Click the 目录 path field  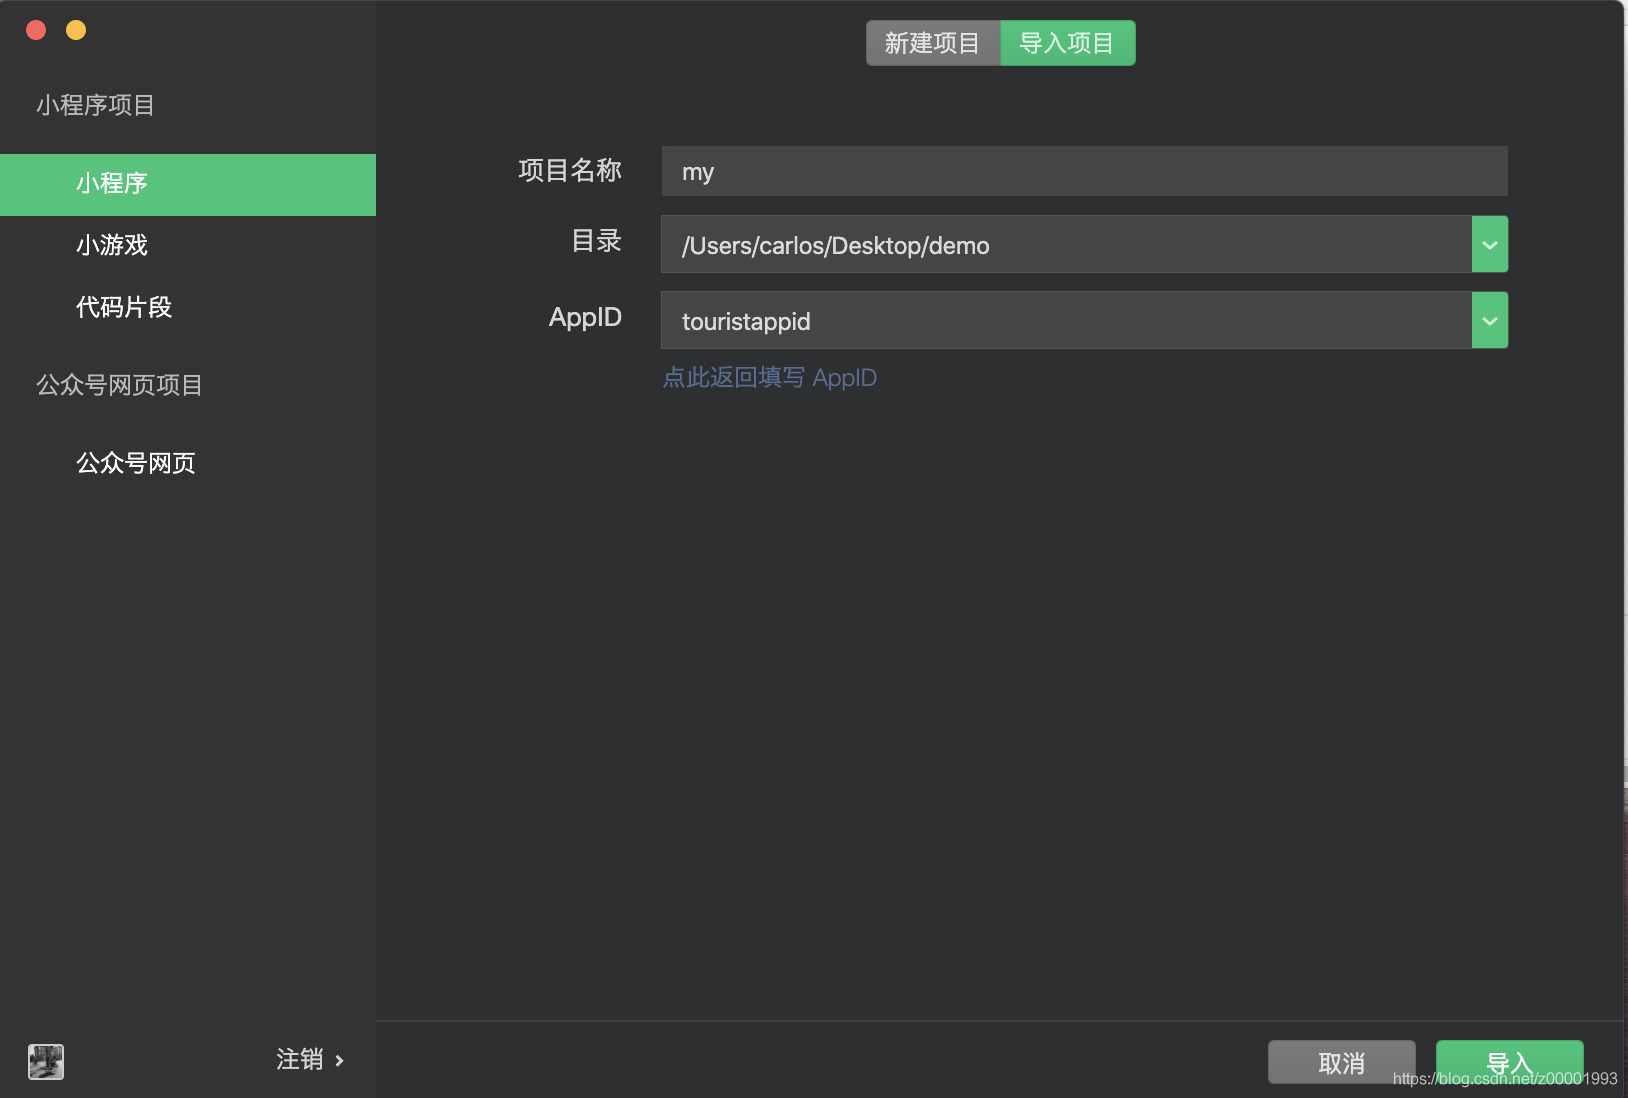point(1066,244)
